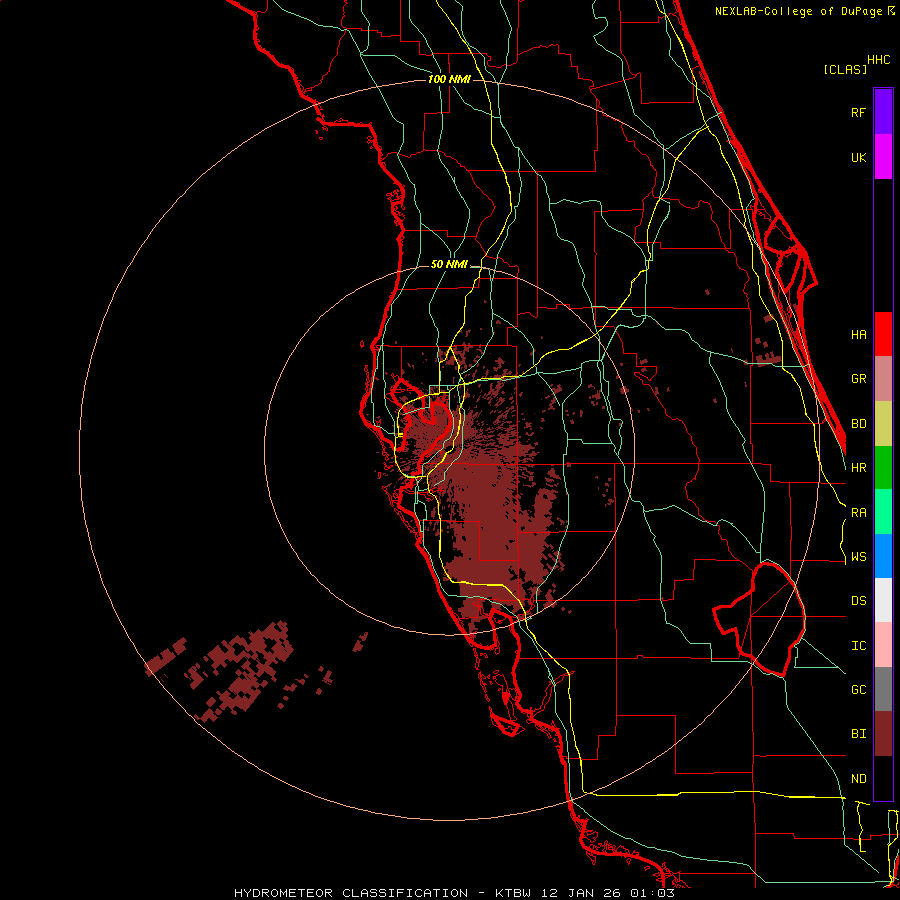This screenshot has width=900, height=900.
Task: Click the HA red legend swatch
Action: [883, 334]
